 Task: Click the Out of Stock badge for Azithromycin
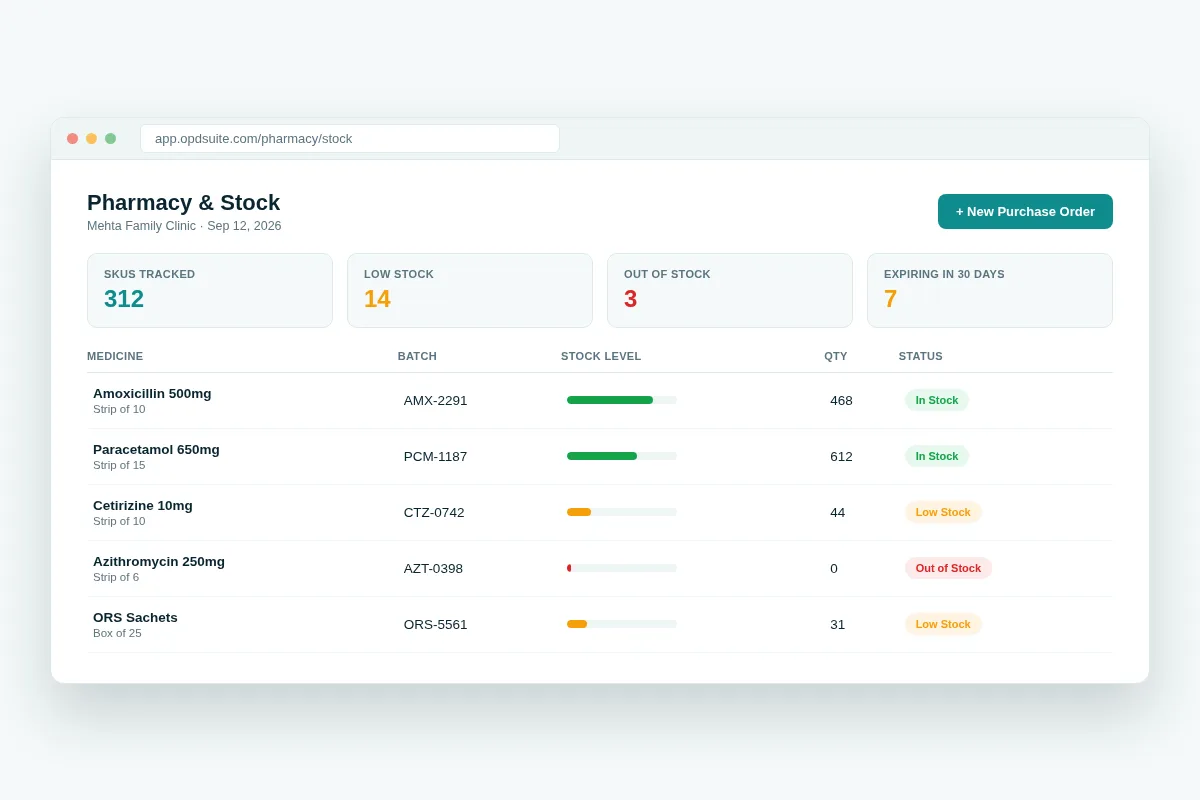[x=948, y=568]
